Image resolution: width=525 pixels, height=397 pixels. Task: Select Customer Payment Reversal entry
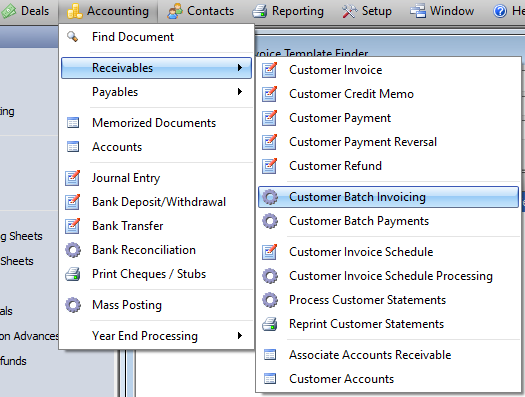click(388, 142)
